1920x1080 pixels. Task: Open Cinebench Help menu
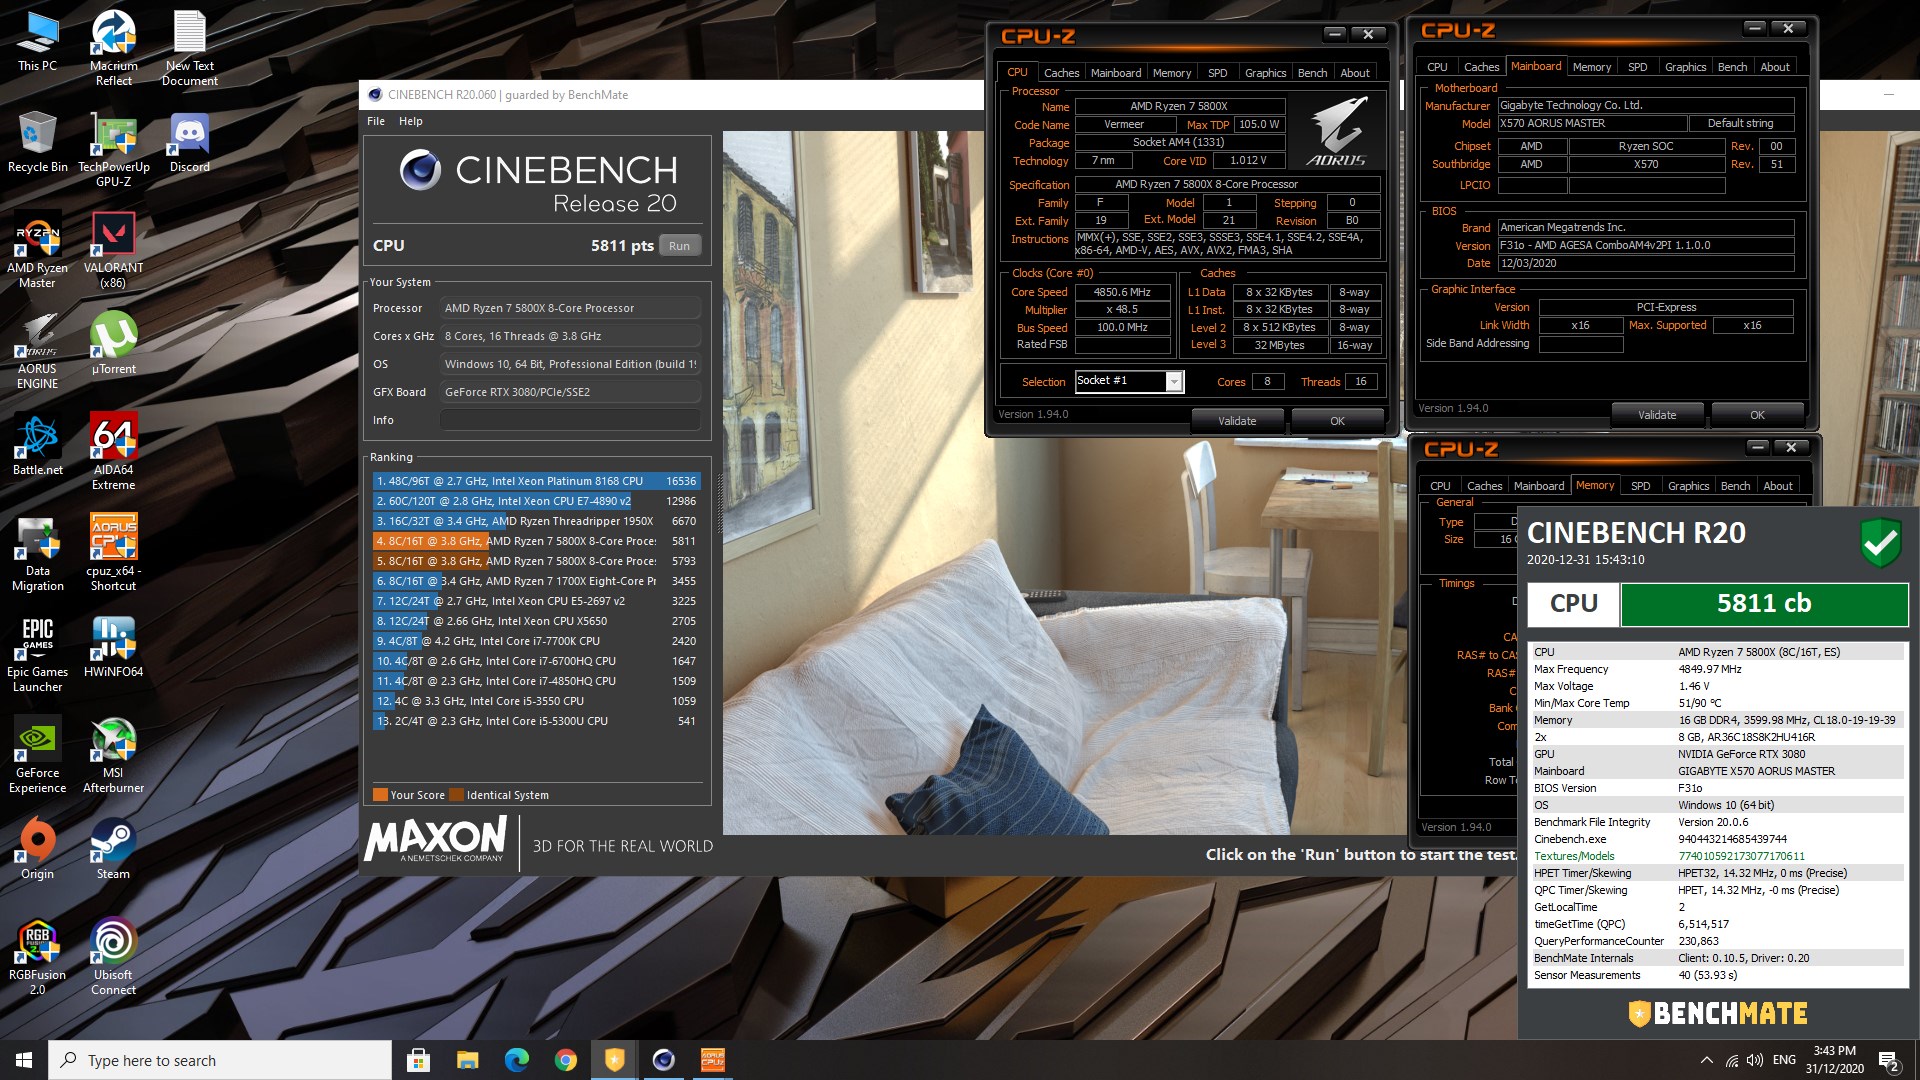point(411,121)
